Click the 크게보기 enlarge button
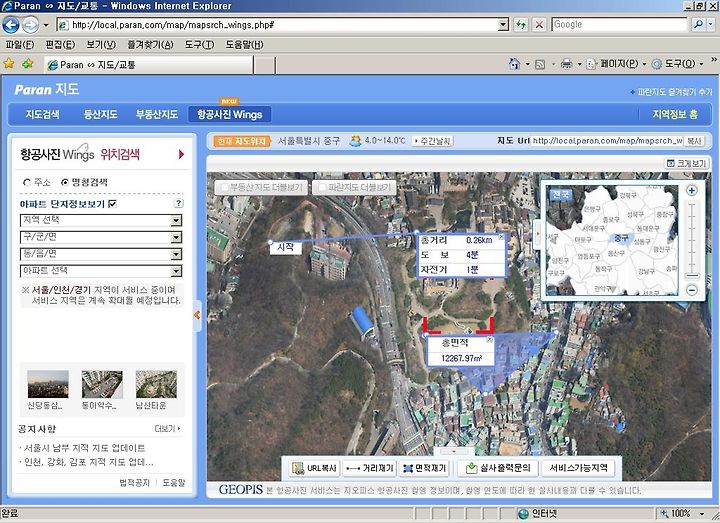The image size is (720, 523). click(x=686, y=163)
